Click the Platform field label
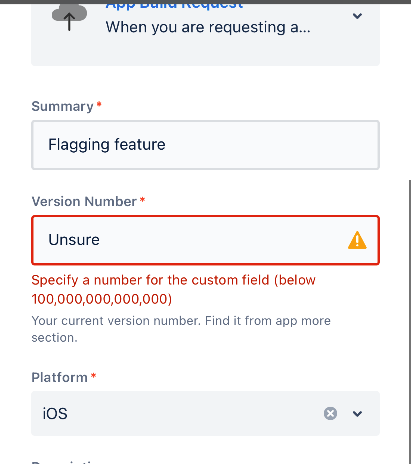Viewport: 411px width, 464px height. (x=59, y=377)
